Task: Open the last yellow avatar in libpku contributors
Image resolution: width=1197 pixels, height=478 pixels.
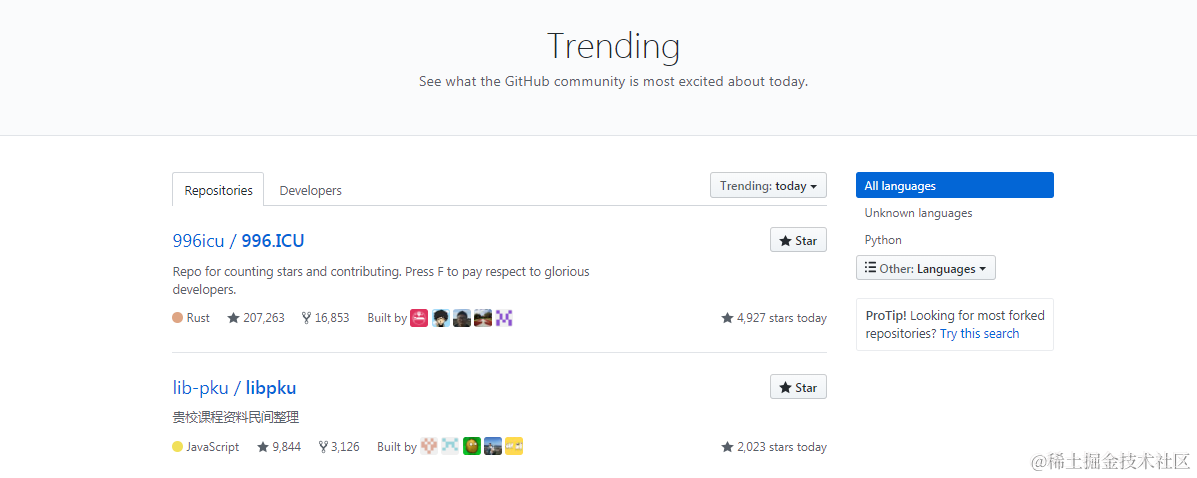Action: point(514,446)
